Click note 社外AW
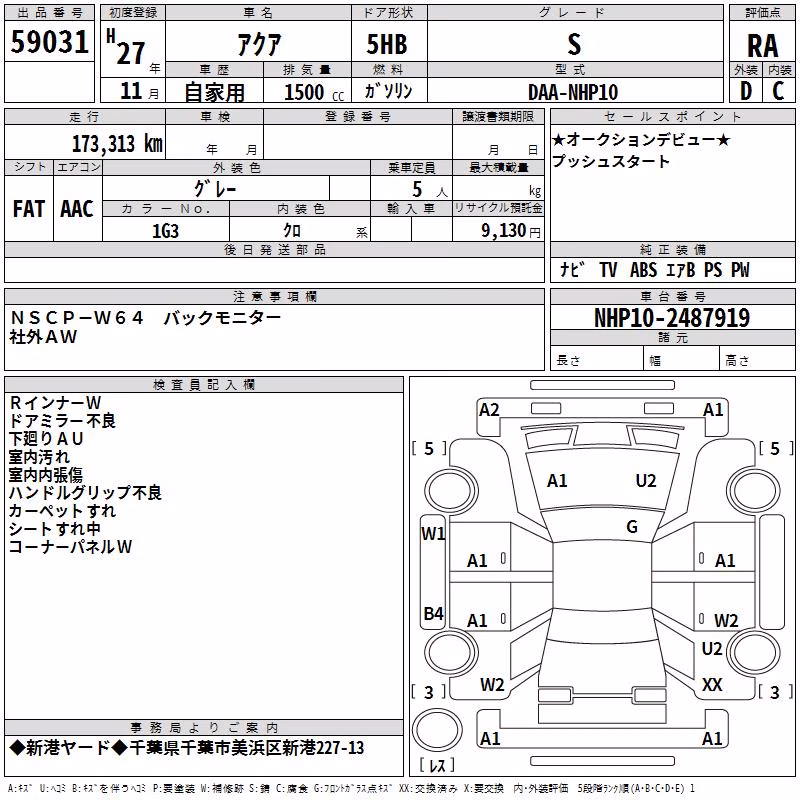 tap(43, 337)
